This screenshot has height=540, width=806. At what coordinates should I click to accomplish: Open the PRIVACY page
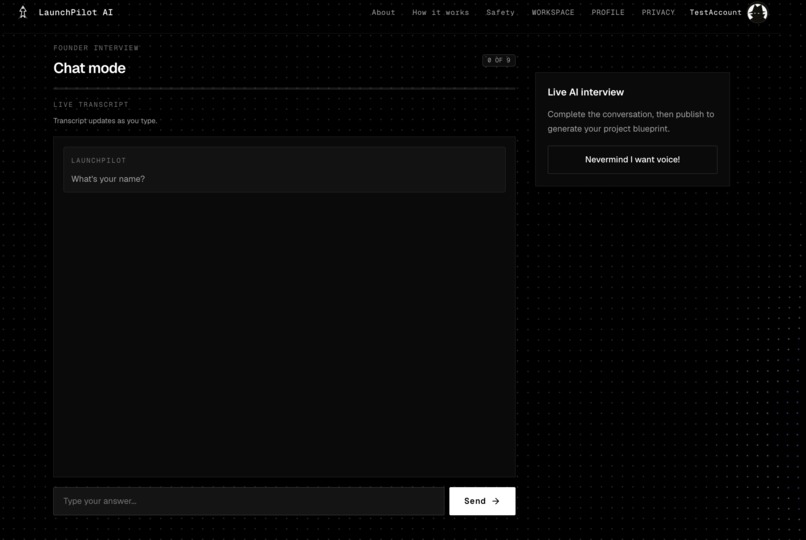click(658, 12)
